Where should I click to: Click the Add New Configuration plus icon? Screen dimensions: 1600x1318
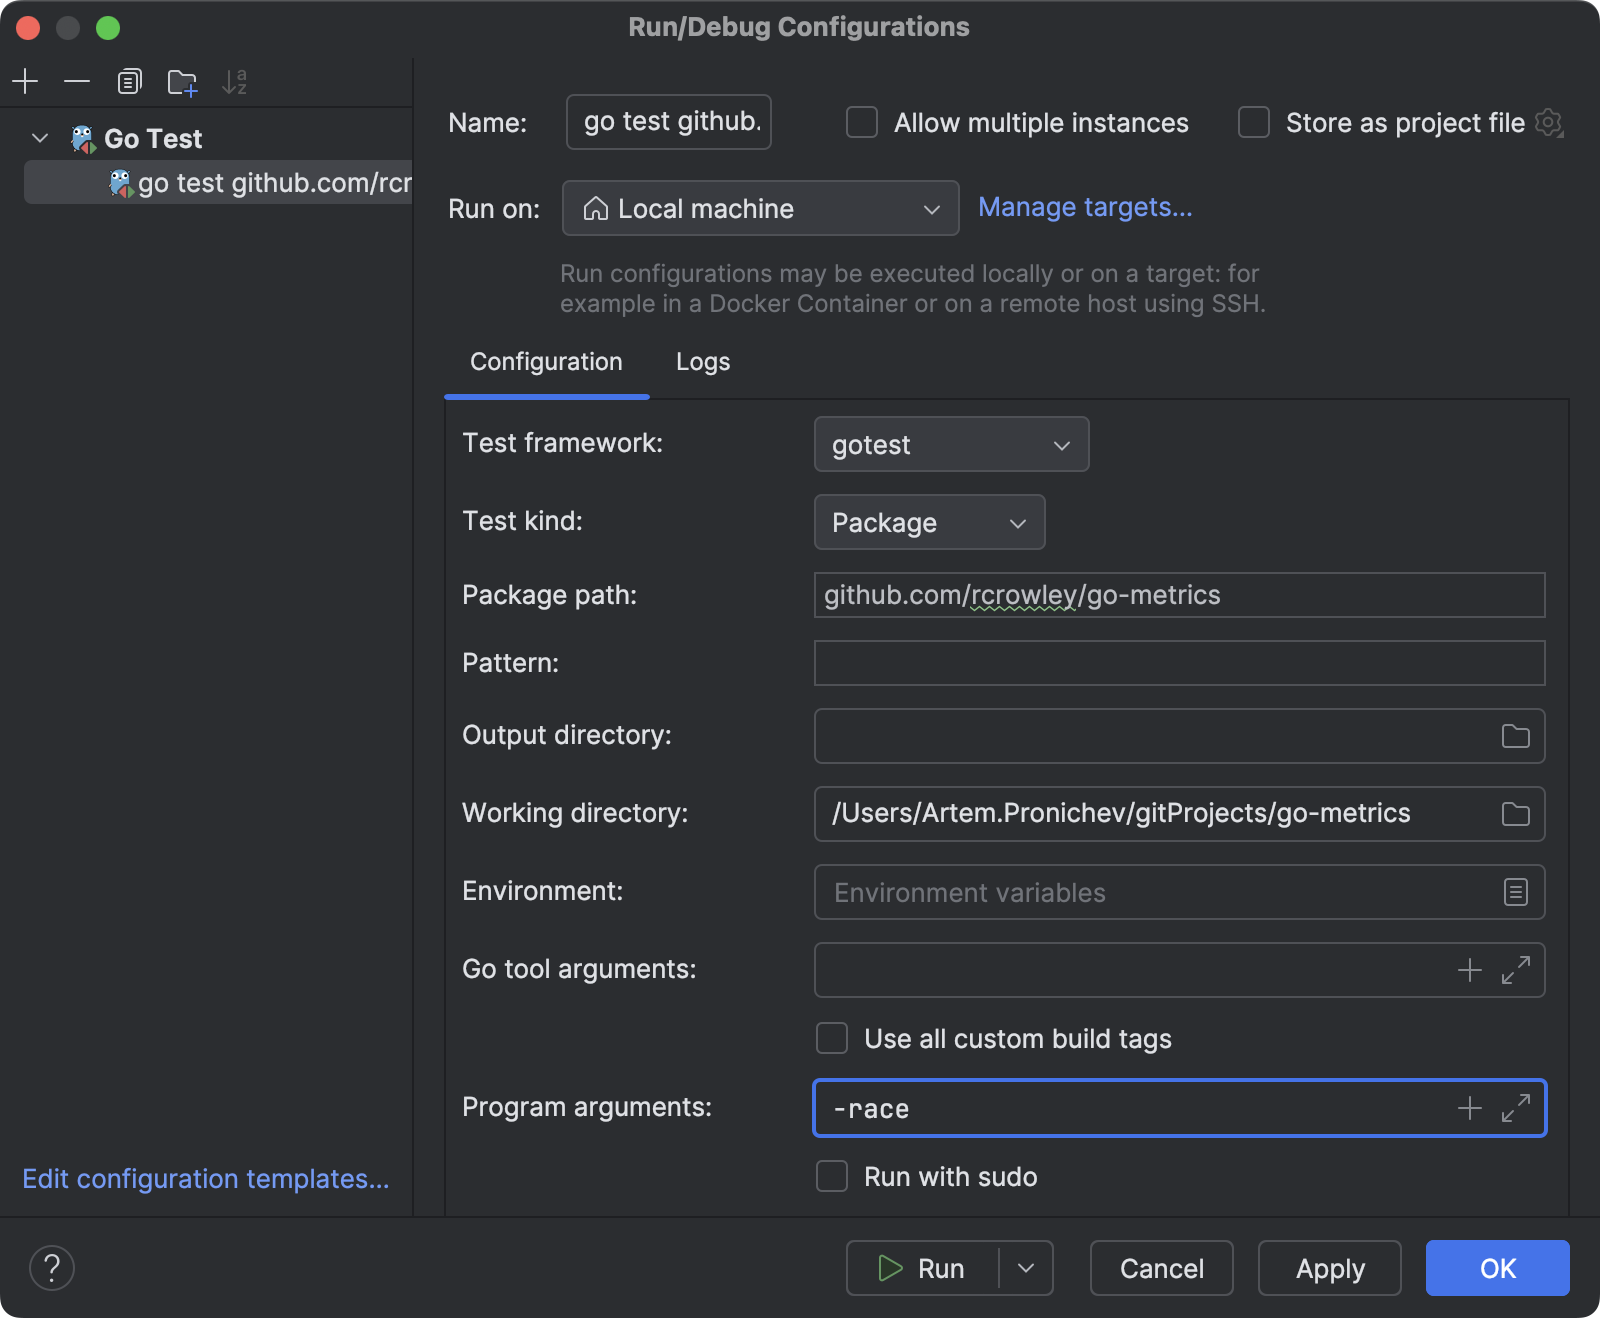click(x=25, y=81)
